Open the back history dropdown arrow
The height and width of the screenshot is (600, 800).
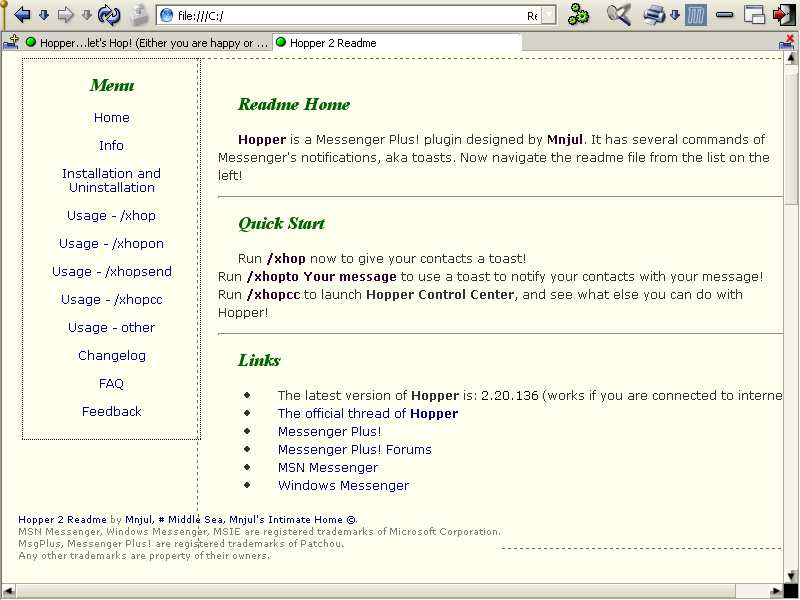tap(44, 15)
